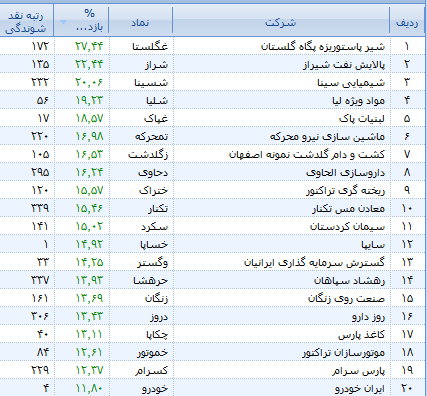Select company رهشاد سپاهان
Screen dimensions: 427x396
click(349, 280)
